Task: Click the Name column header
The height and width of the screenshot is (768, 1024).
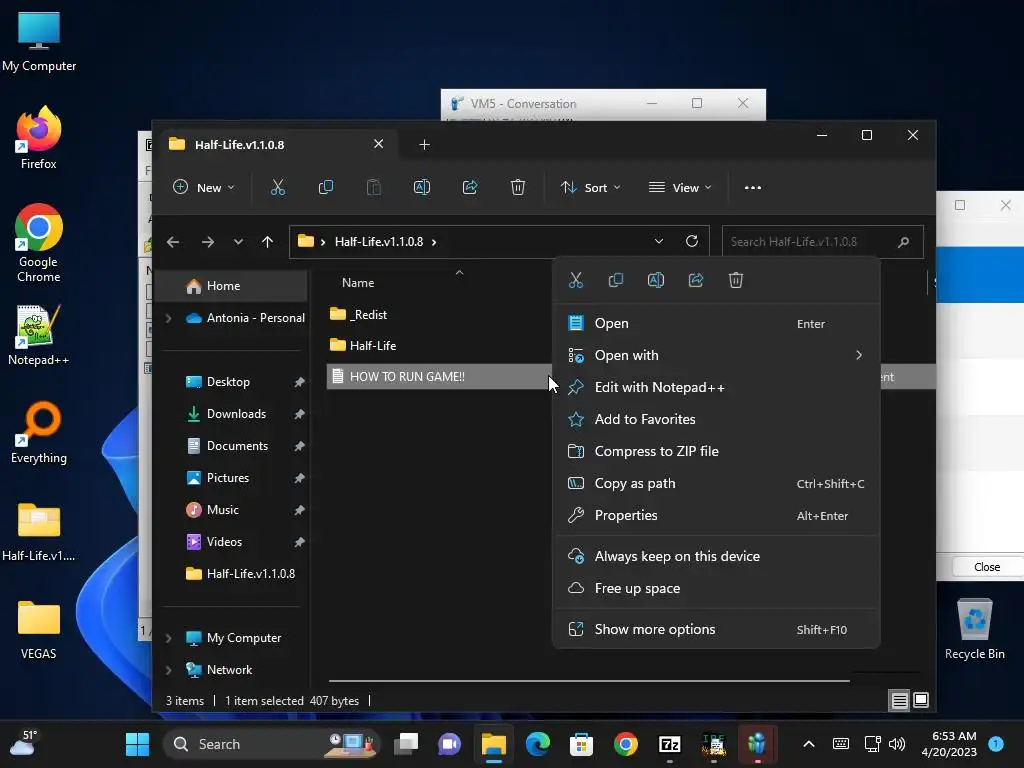Action: click(358, 283)
